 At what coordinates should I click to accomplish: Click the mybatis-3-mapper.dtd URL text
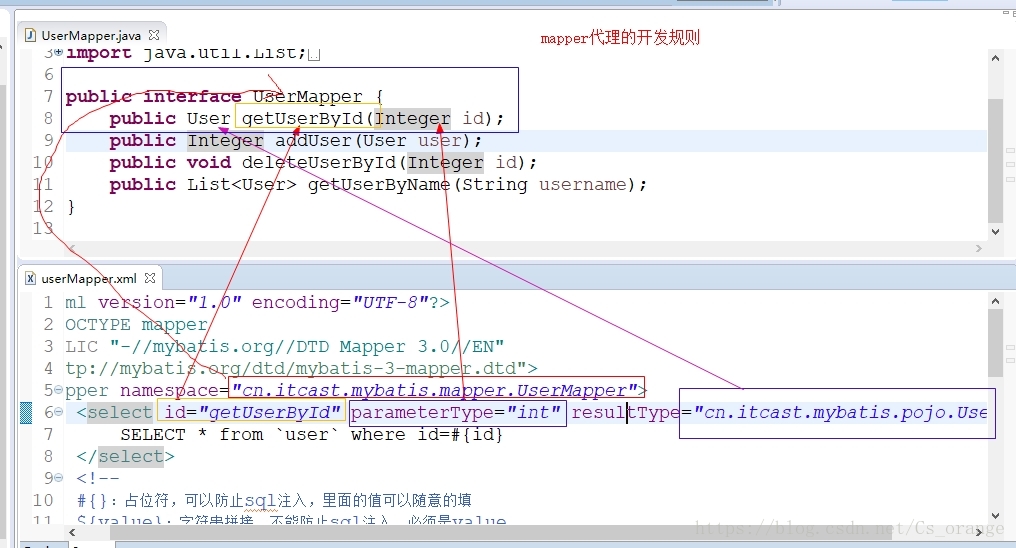point(301,369)
